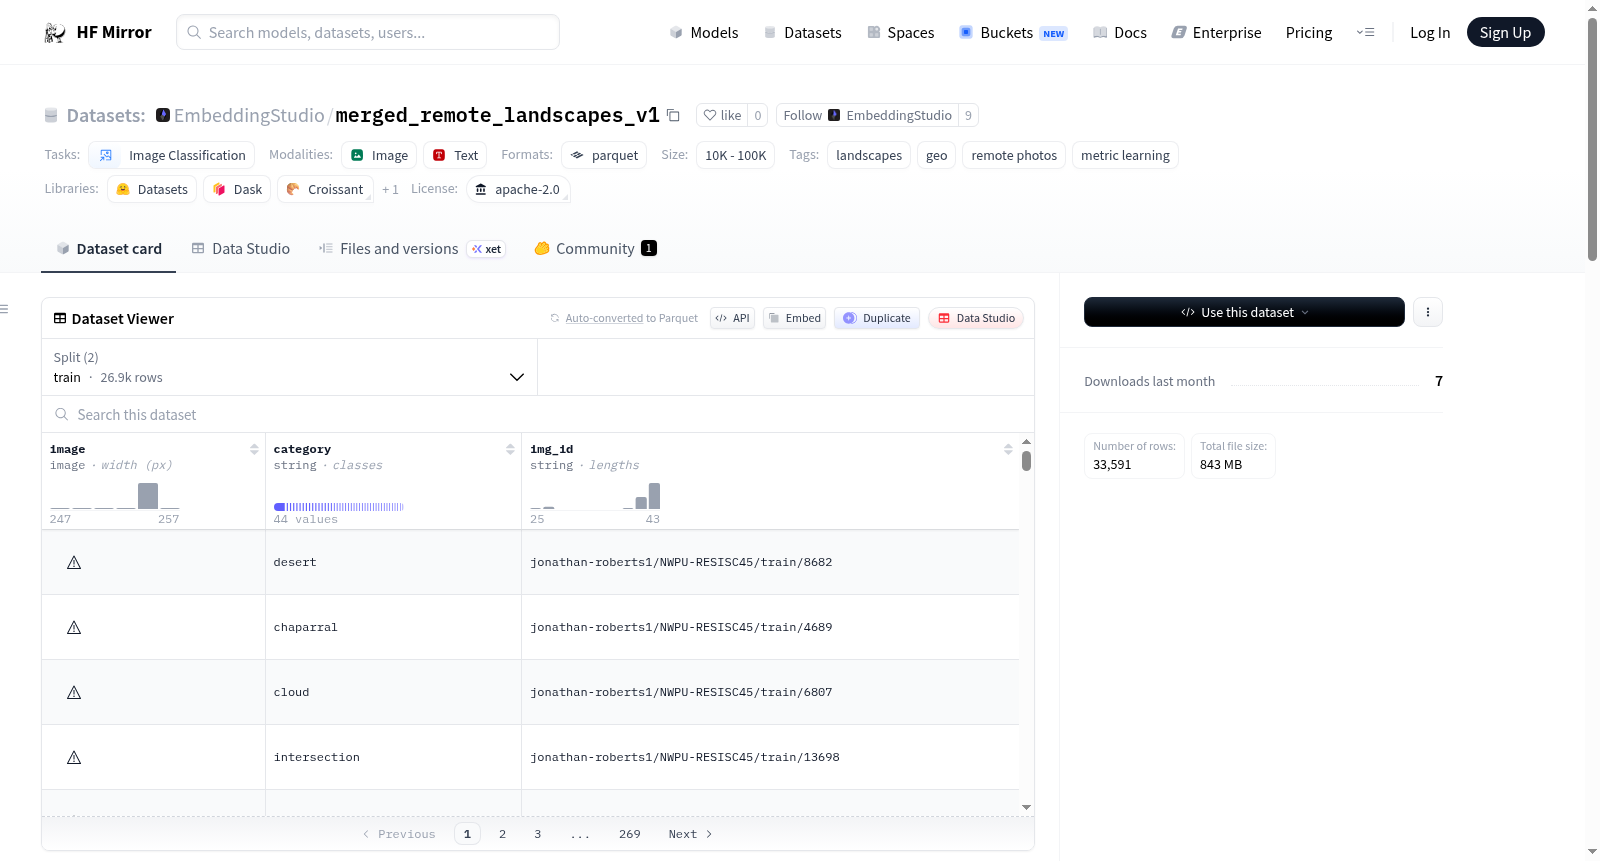The image size is (1600, 861).
Task: Click the Log In link
Action: (x=1430, y=33)
